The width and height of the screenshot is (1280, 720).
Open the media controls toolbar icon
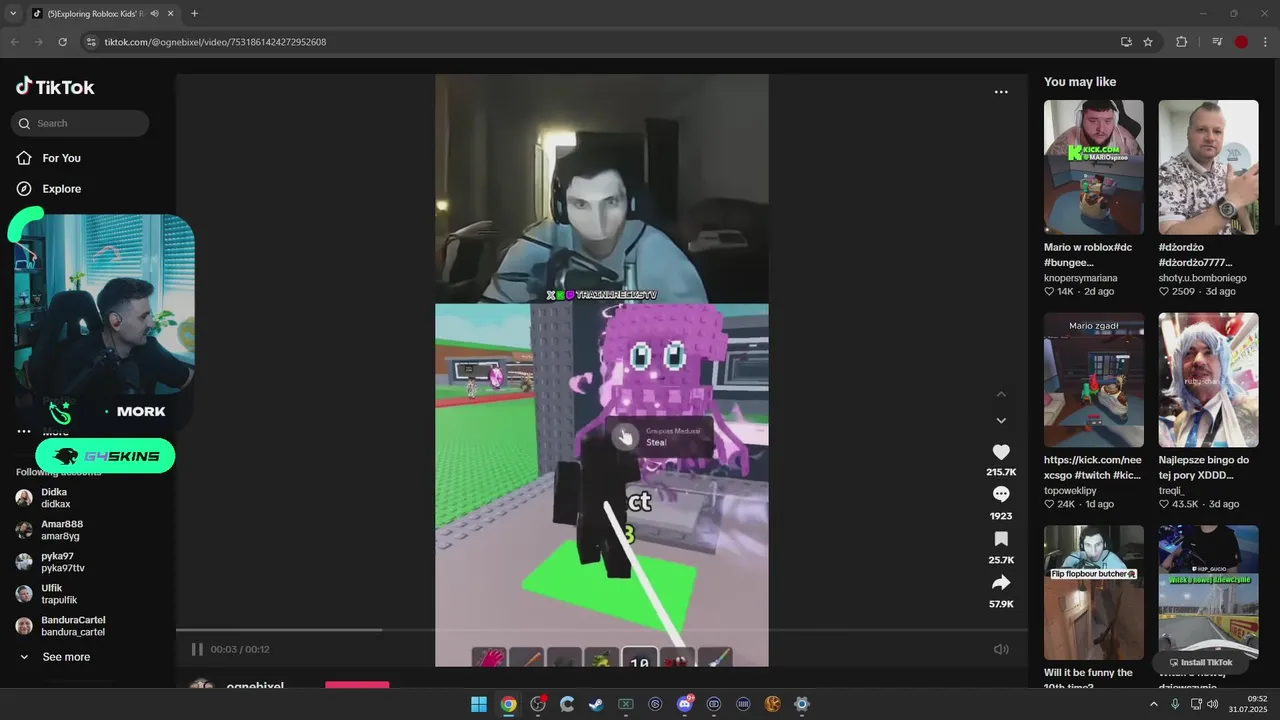pos(1217,42)
